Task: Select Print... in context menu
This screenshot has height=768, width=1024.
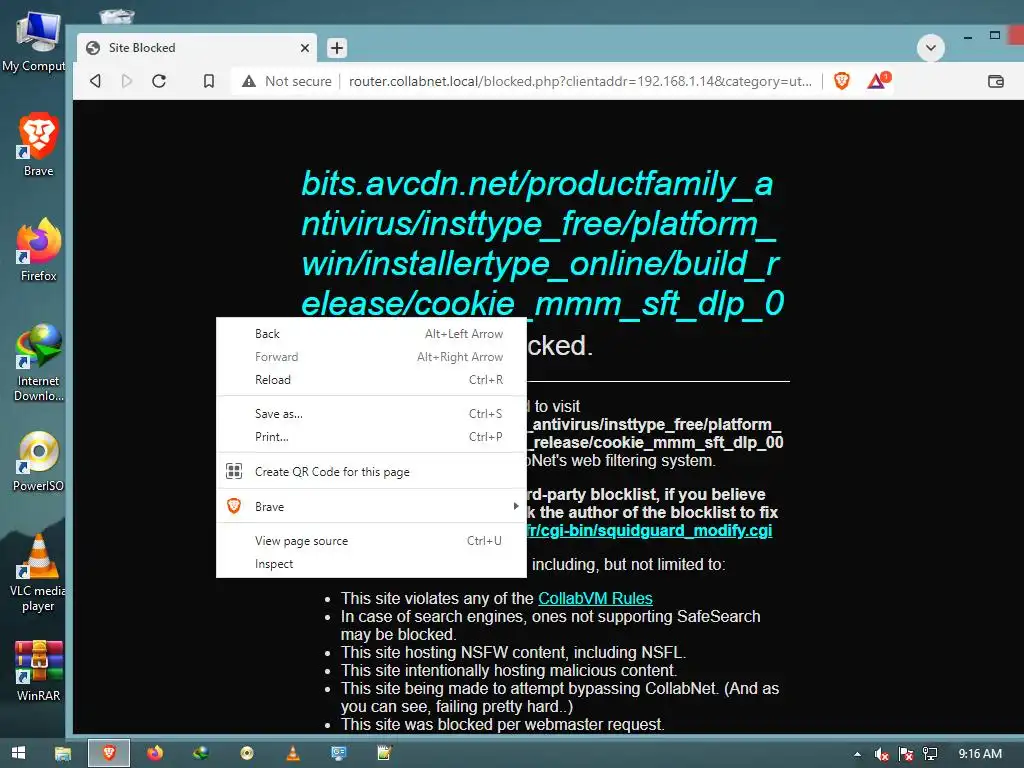Action: pyautogui.click(x=371, y=437)
